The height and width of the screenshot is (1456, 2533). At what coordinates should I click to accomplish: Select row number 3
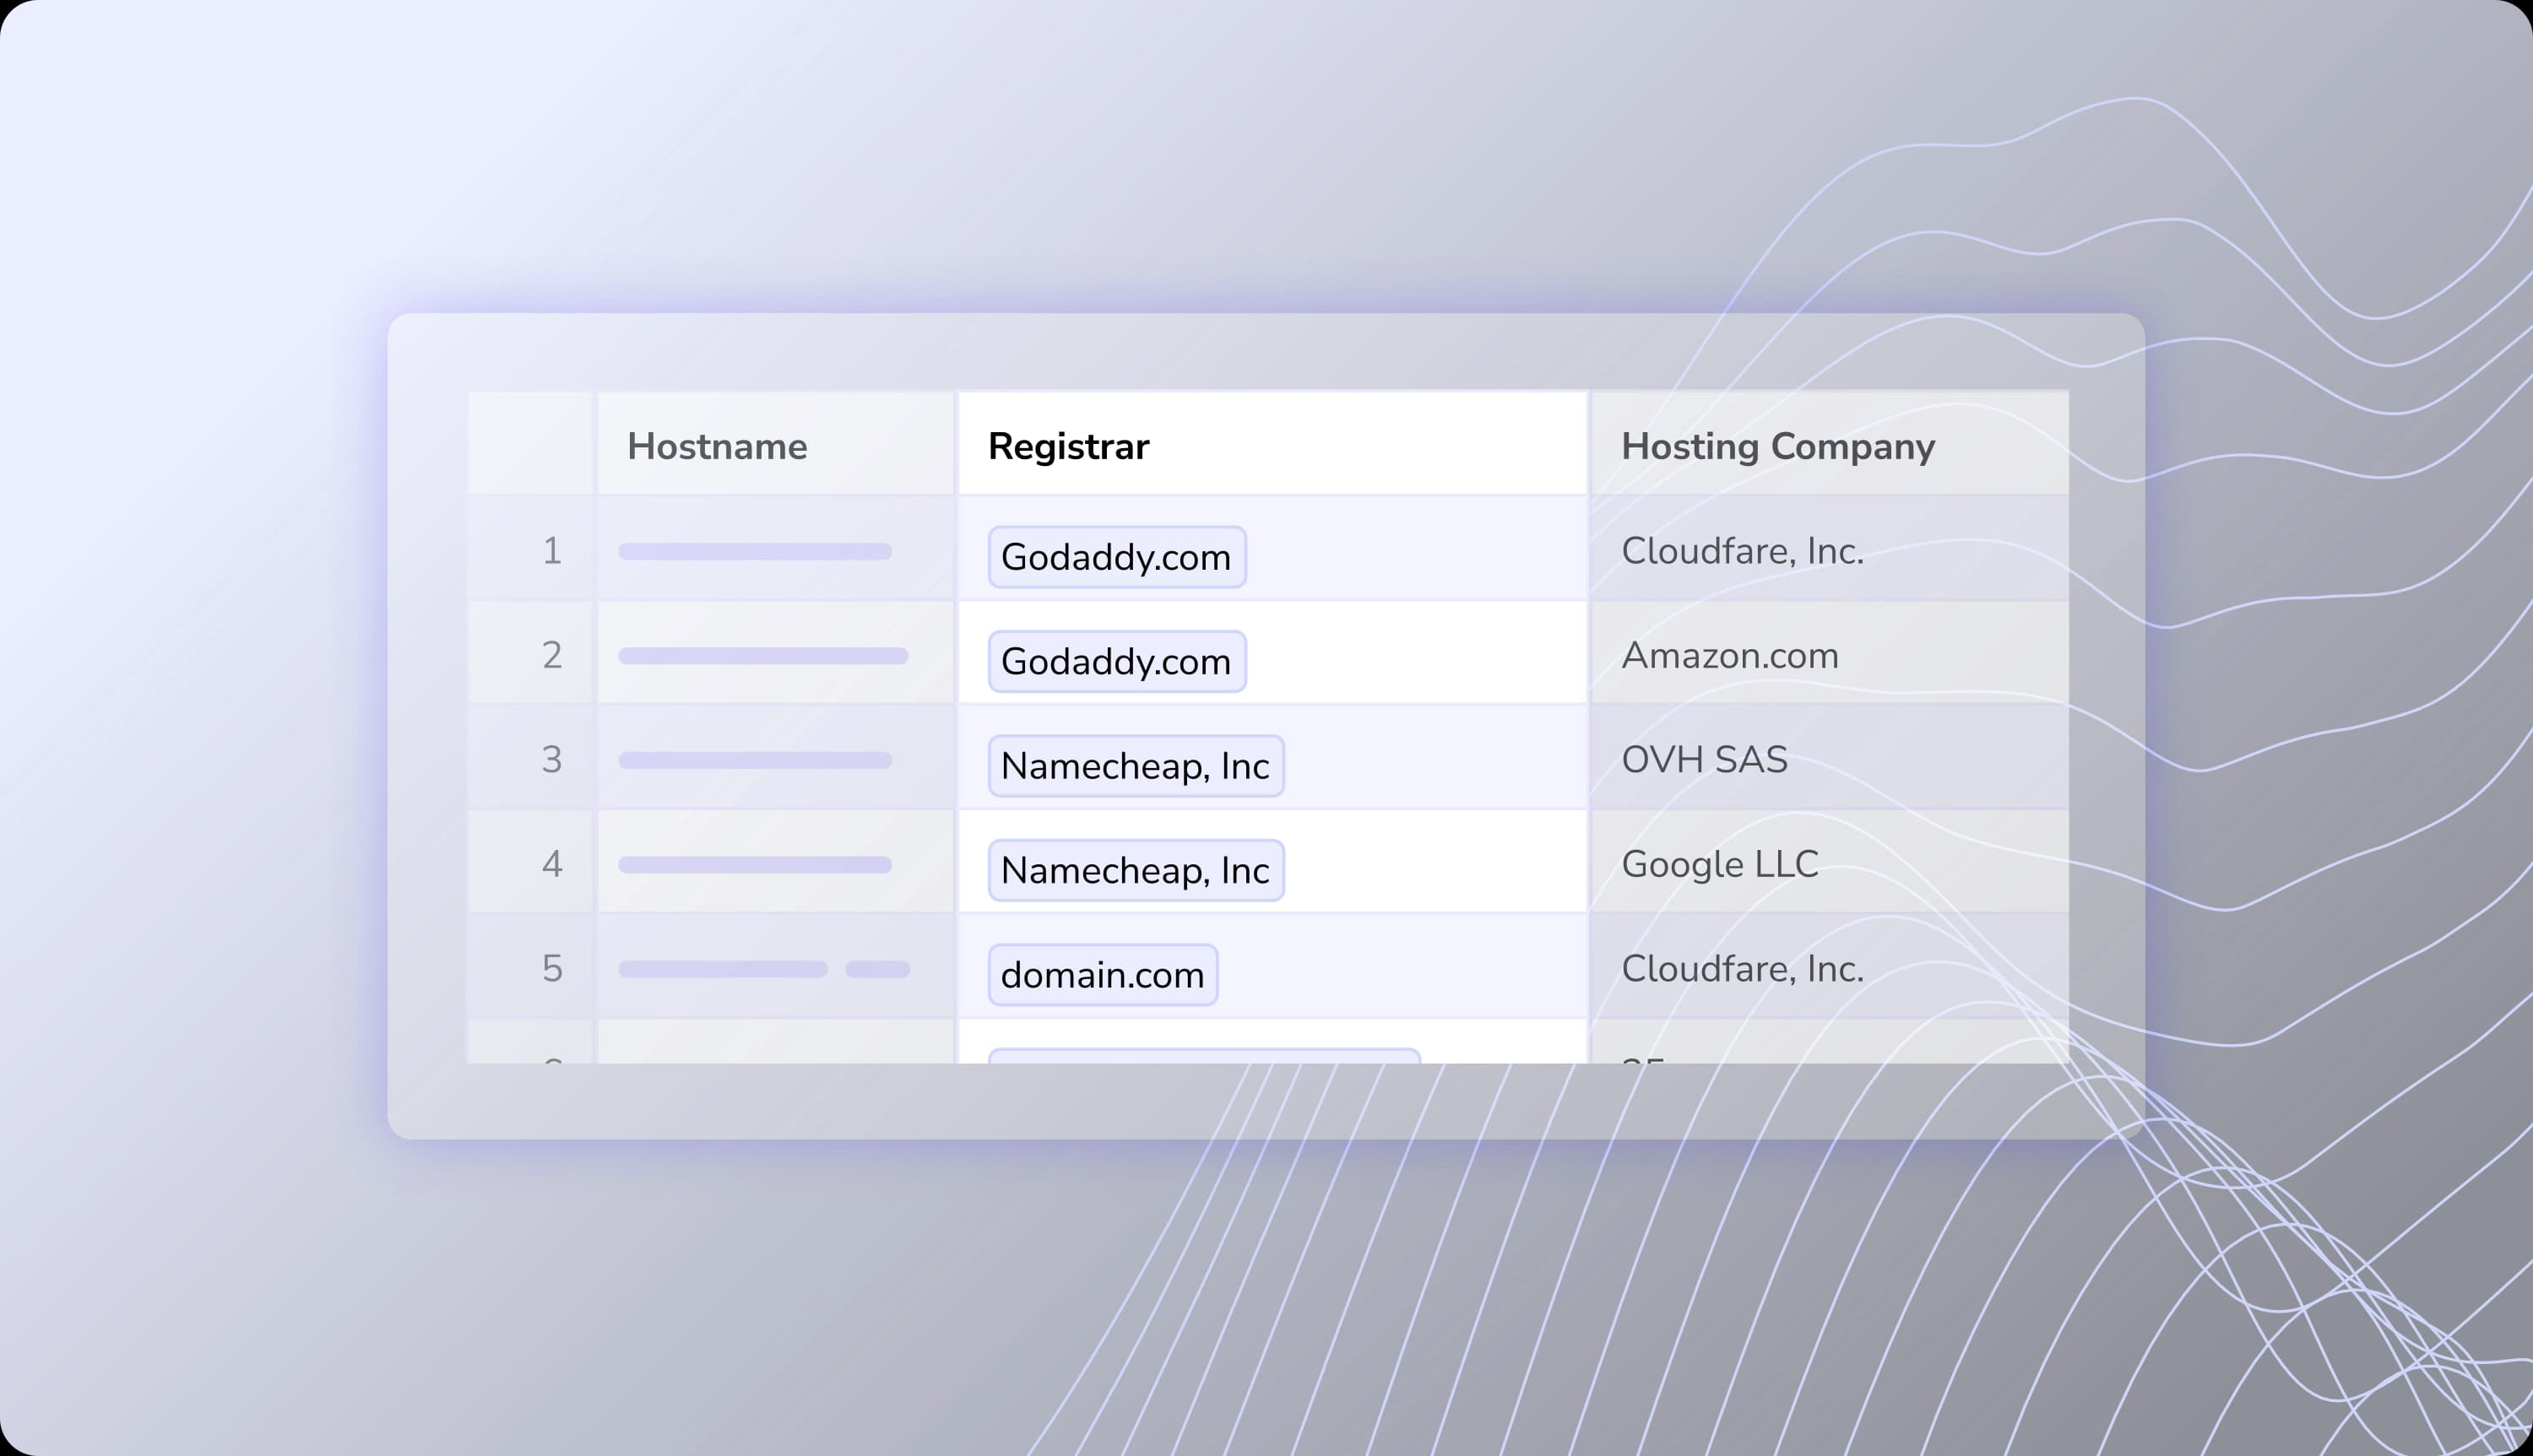coord(552,759)
